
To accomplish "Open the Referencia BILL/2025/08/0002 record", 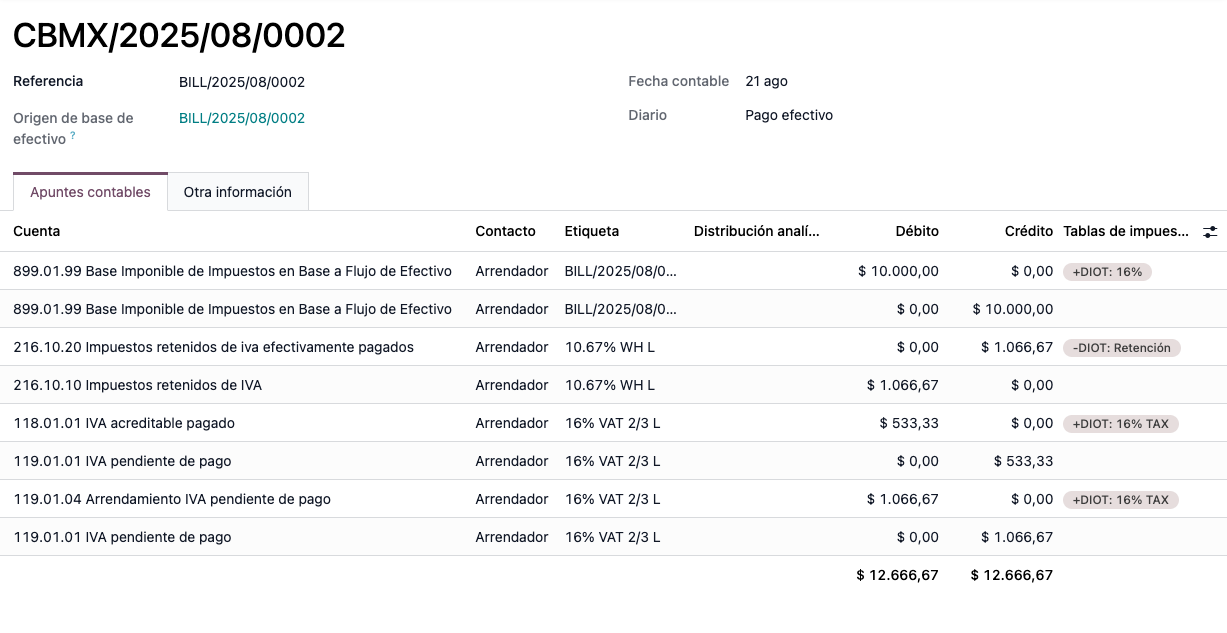I will coord(241,81).
